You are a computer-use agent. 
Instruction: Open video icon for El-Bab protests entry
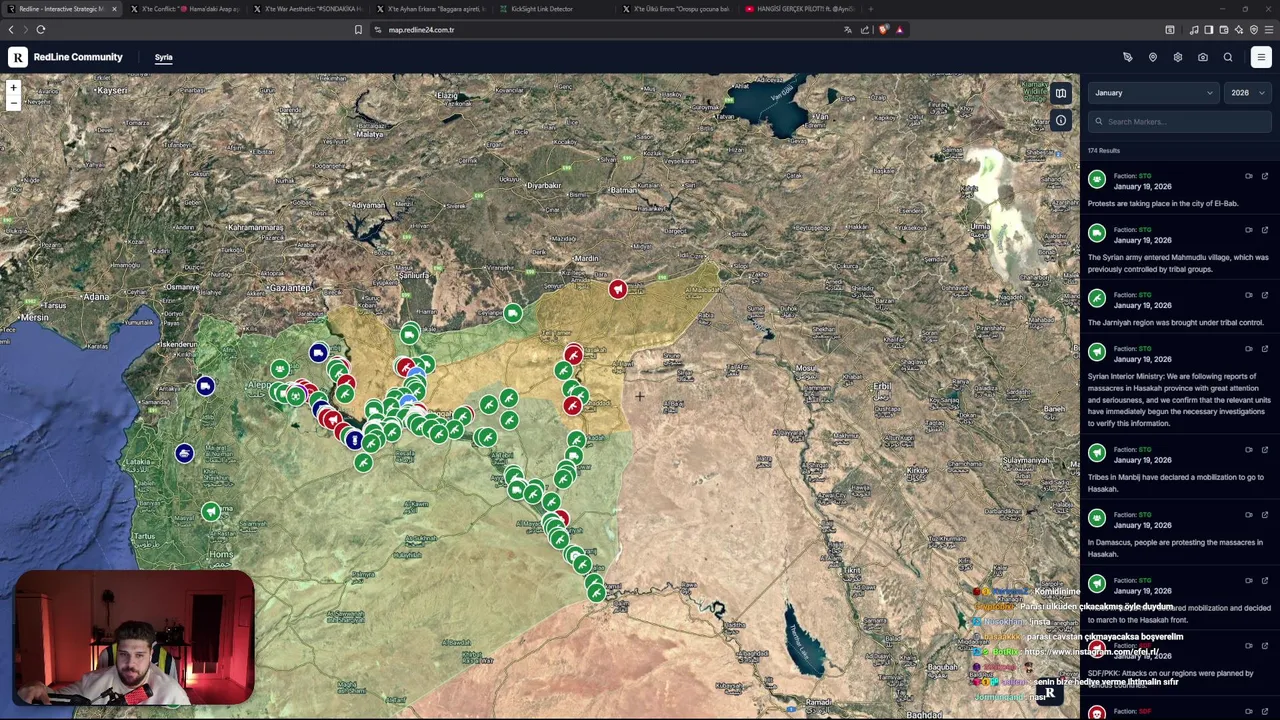pyautogui.click(x=1248, y=176)
